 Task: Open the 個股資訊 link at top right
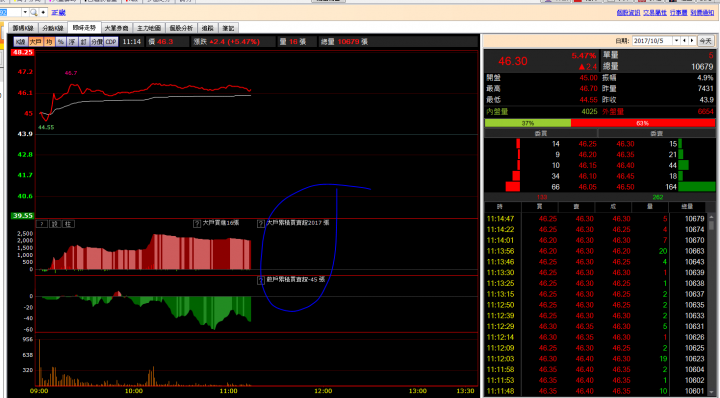628,12
